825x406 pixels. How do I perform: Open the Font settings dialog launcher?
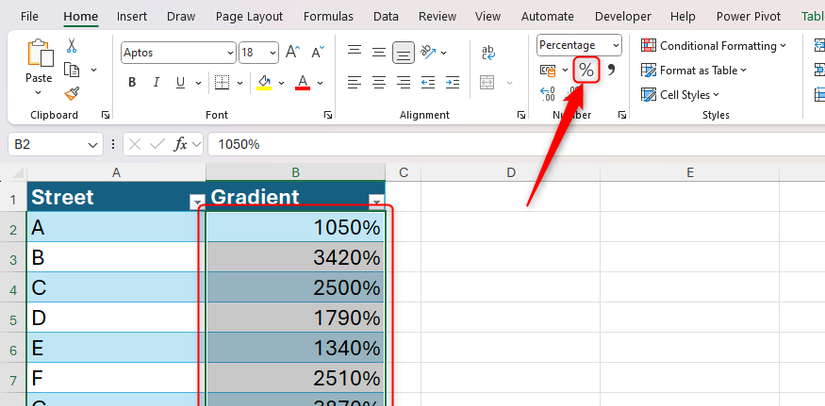pos(328,115)
